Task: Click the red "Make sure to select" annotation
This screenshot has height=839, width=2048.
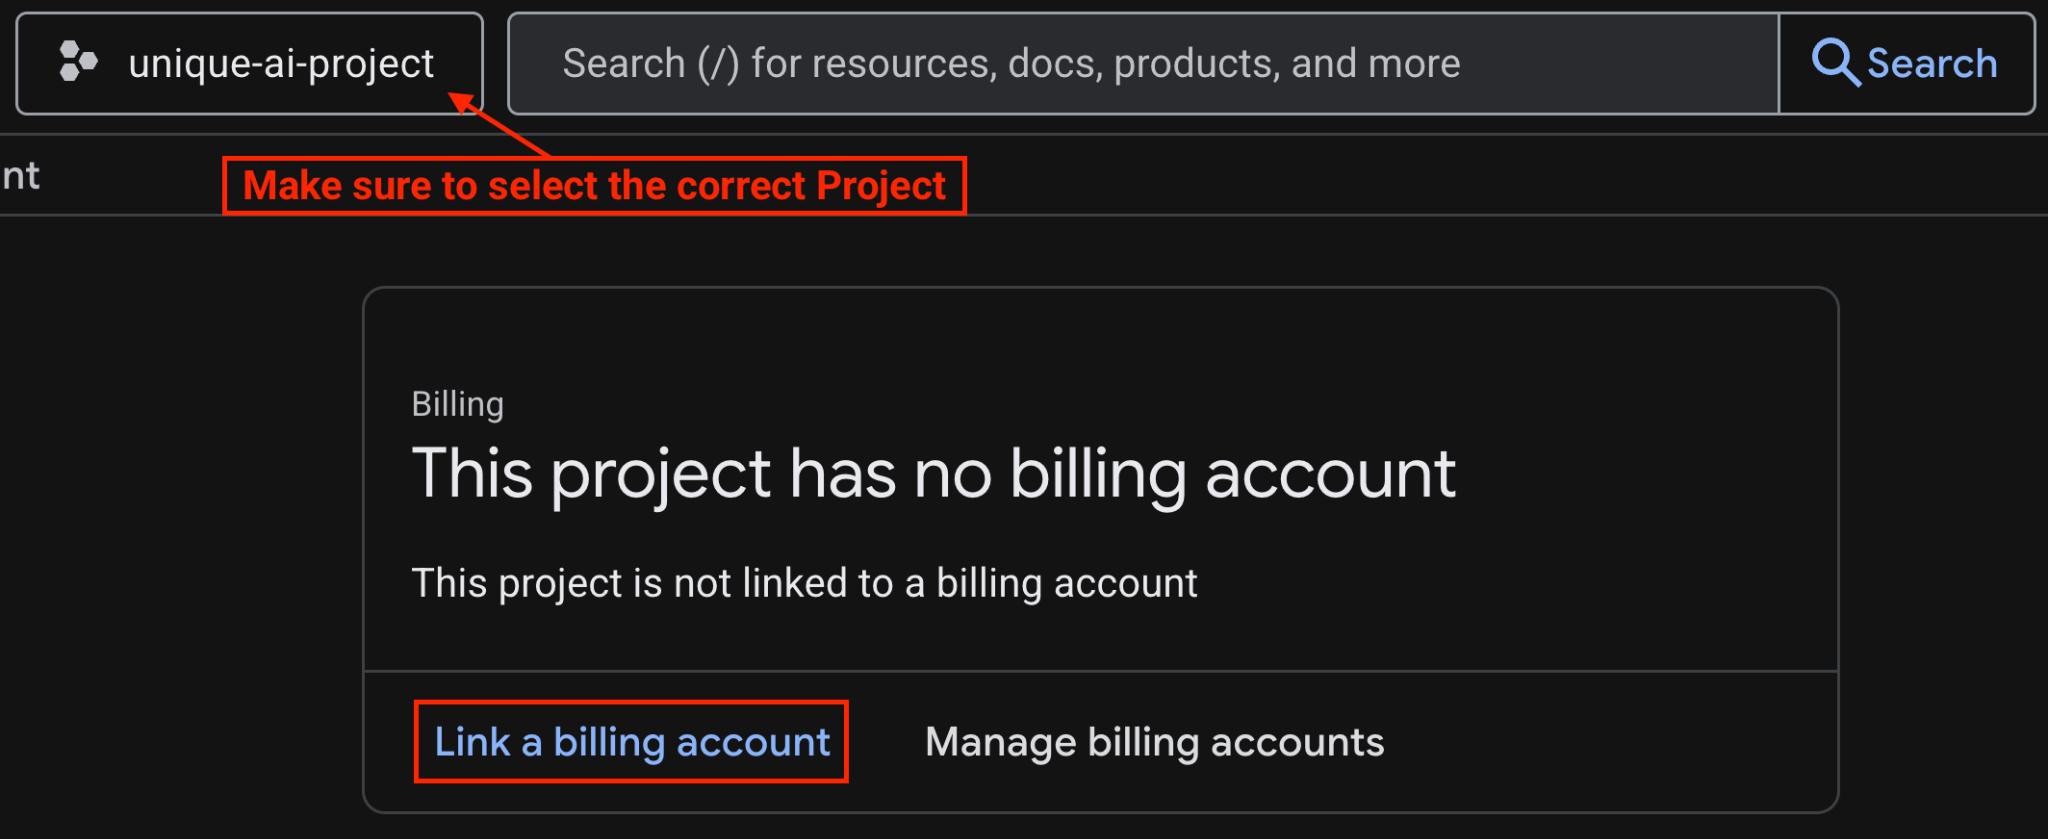Action: click(594, 186)
